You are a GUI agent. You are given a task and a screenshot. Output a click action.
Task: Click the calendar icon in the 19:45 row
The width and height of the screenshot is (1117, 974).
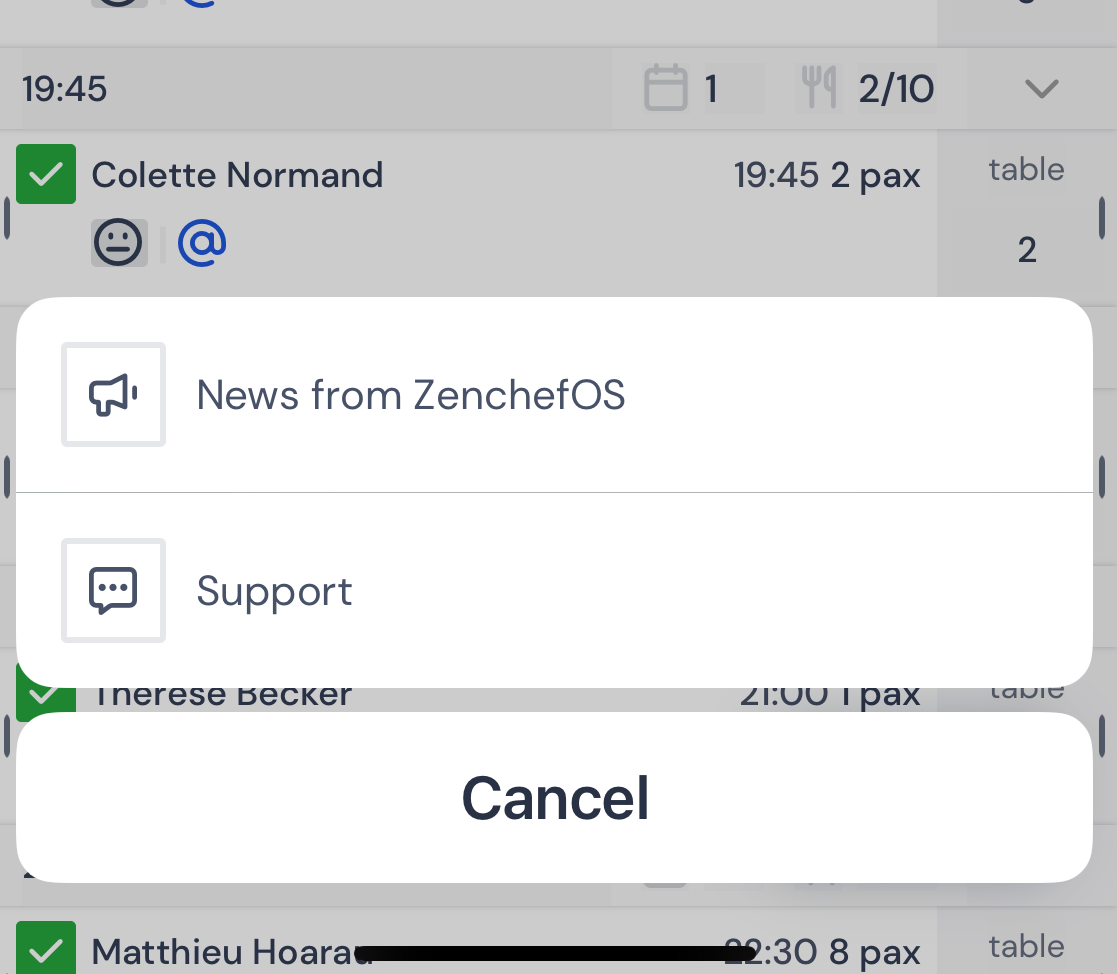(x=666, y=88)
